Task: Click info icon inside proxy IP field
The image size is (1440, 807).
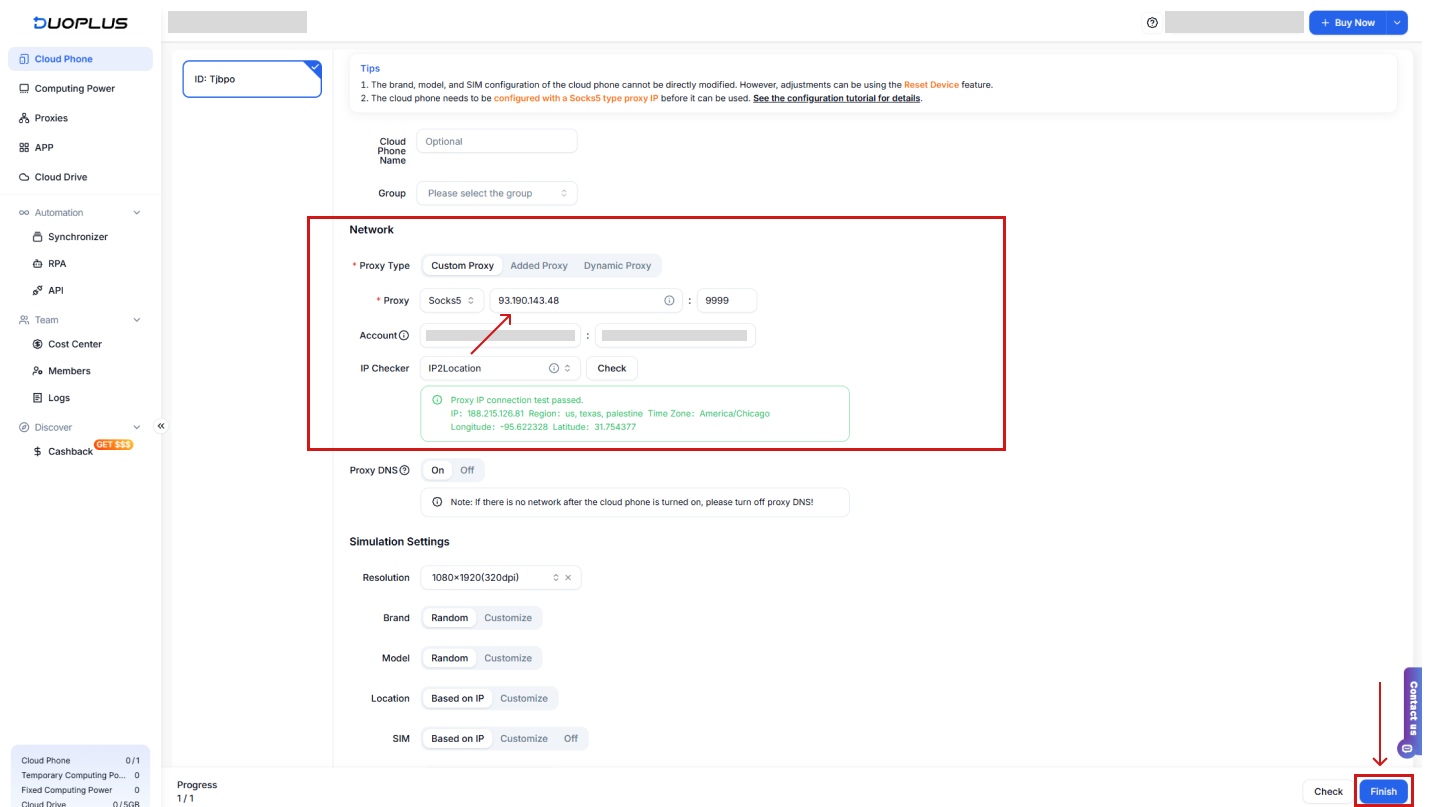Action: (669, 300)
